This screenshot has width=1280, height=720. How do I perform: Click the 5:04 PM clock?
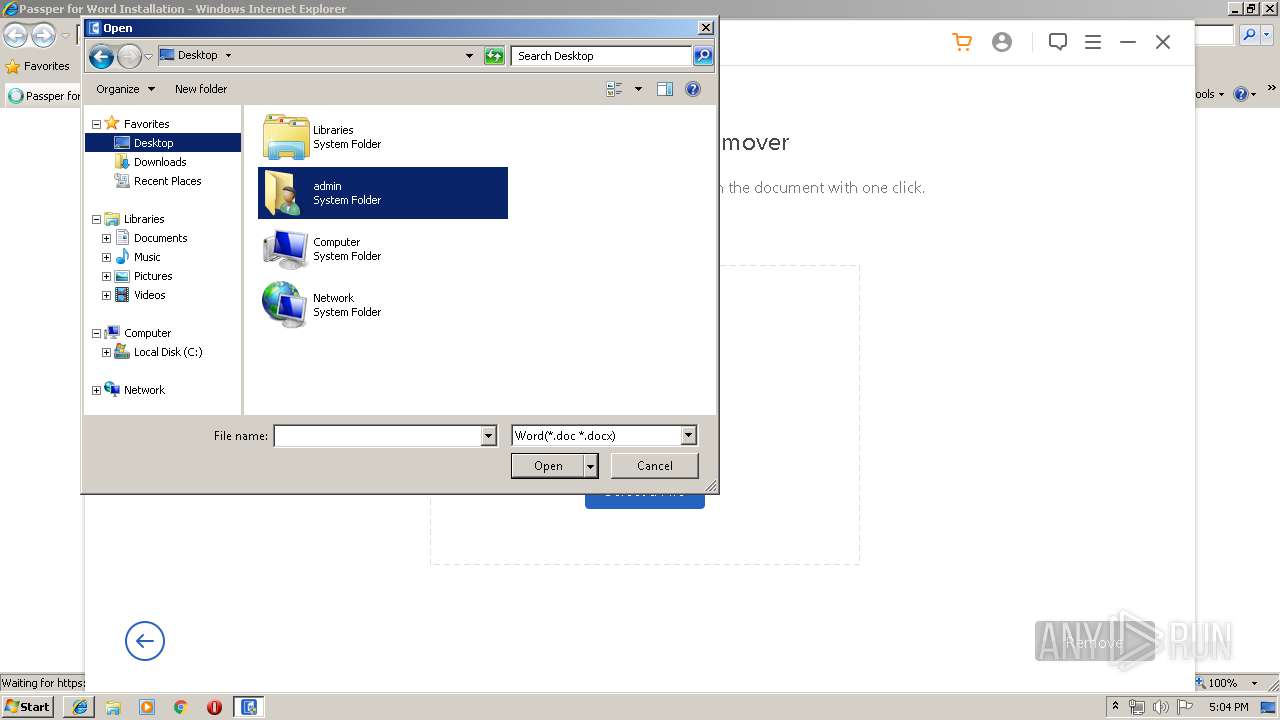point(1228,707)
